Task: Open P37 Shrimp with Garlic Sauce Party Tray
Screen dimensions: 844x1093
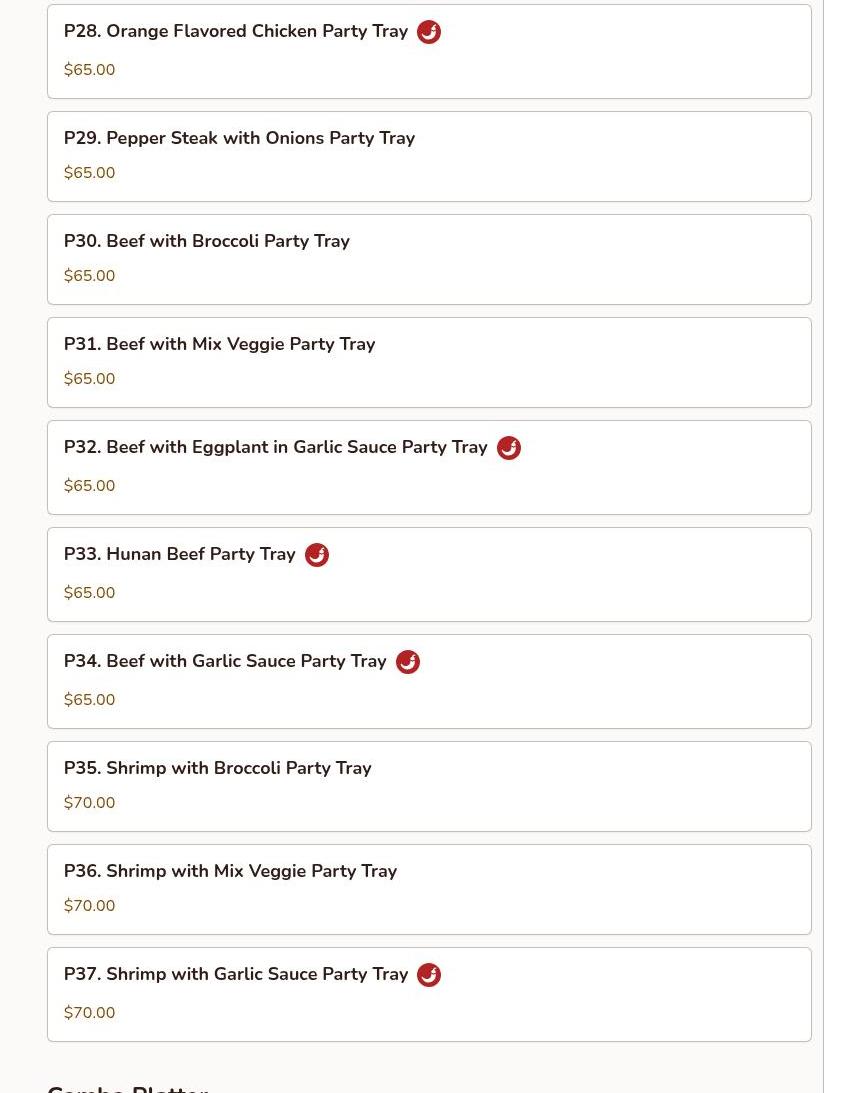Action: pyautogui.click(x=429, y=995)
